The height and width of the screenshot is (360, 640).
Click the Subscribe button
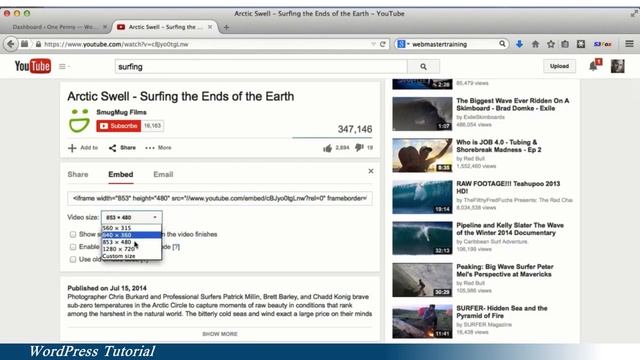[x=118, y=126]
